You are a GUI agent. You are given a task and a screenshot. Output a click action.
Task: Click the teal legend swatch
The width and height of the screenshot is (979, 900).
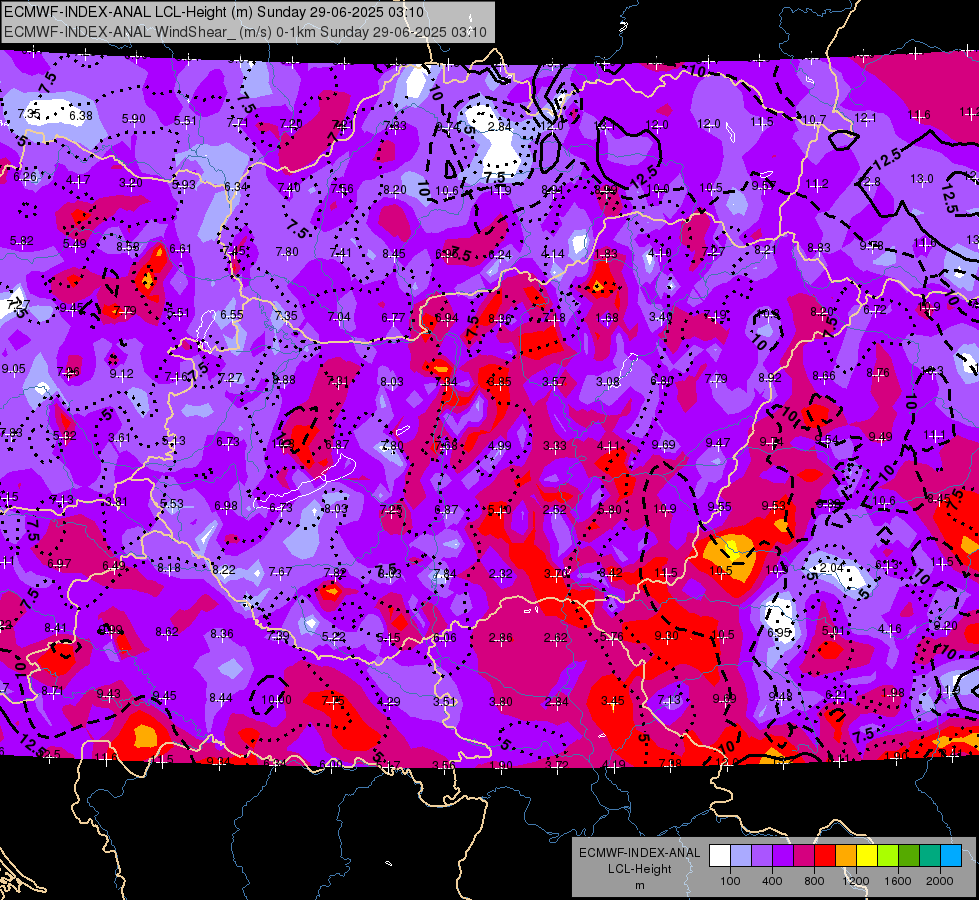930,856
